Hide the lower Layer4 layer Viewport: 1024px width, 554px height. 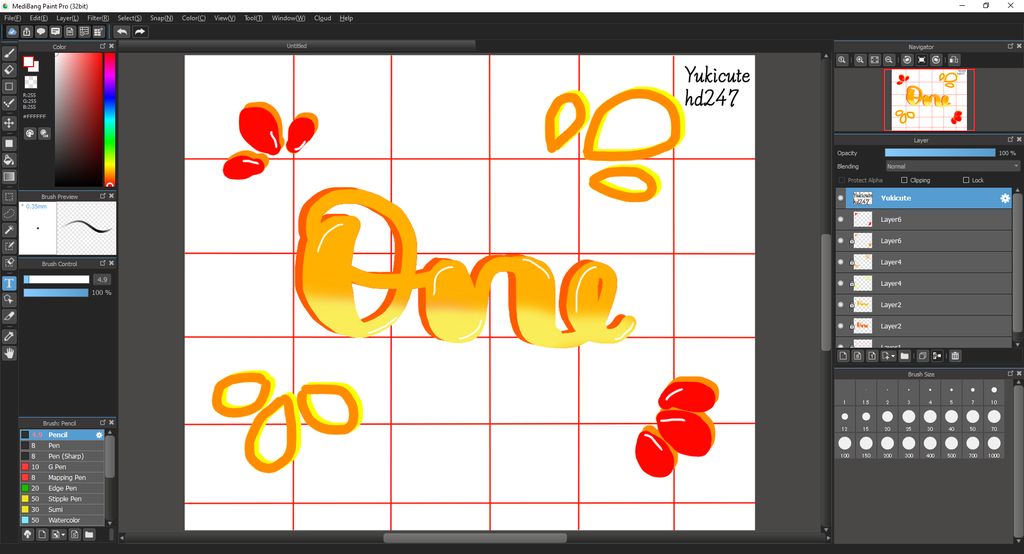pyautogui.click(x=840, y=284)
